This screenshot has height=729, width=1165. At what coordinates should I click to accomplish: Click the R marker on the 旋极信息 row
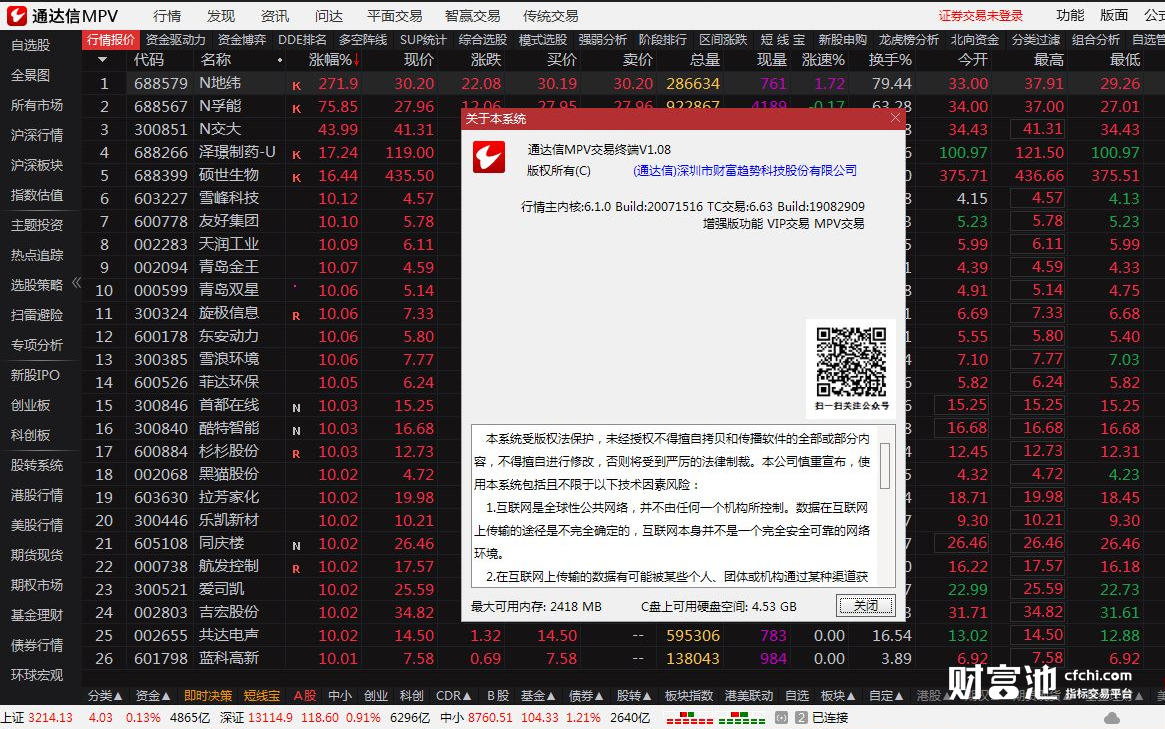tap(296, 316)
